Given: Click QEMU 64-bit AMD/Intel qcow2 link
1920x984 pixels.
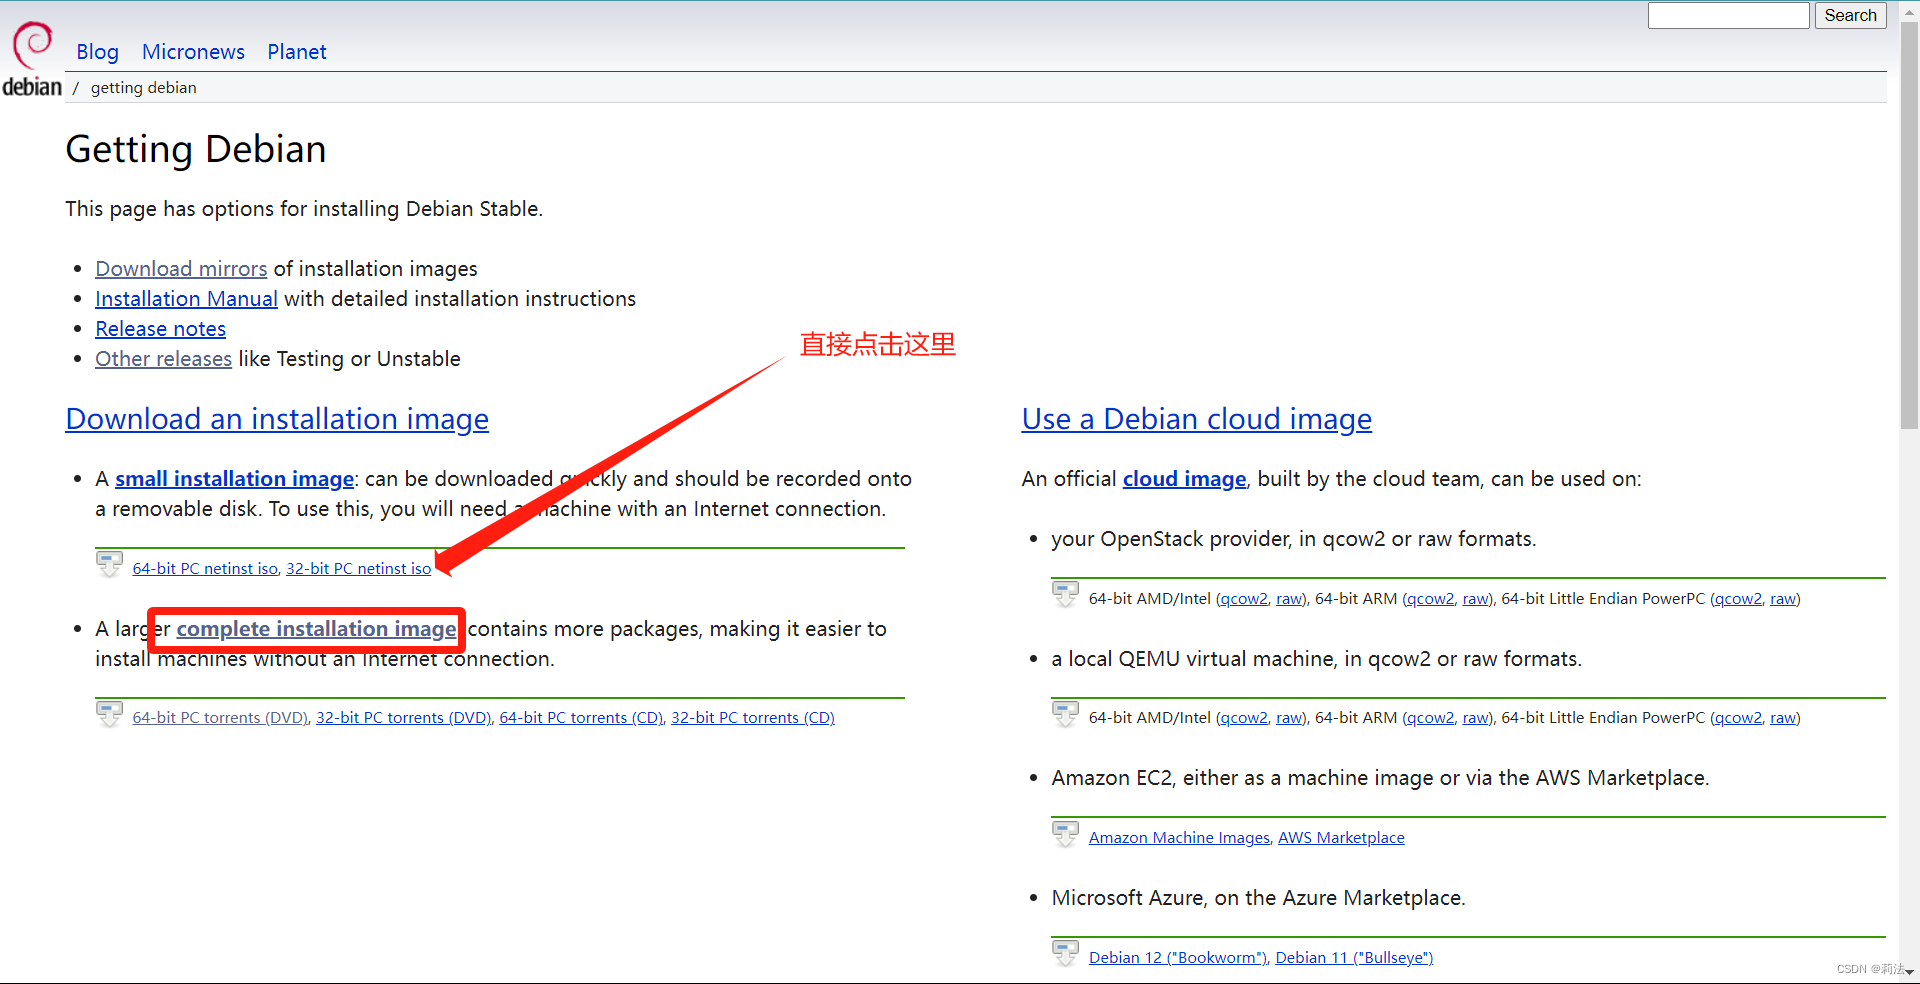Looking at the screenshot, I should click(1244, 718).
